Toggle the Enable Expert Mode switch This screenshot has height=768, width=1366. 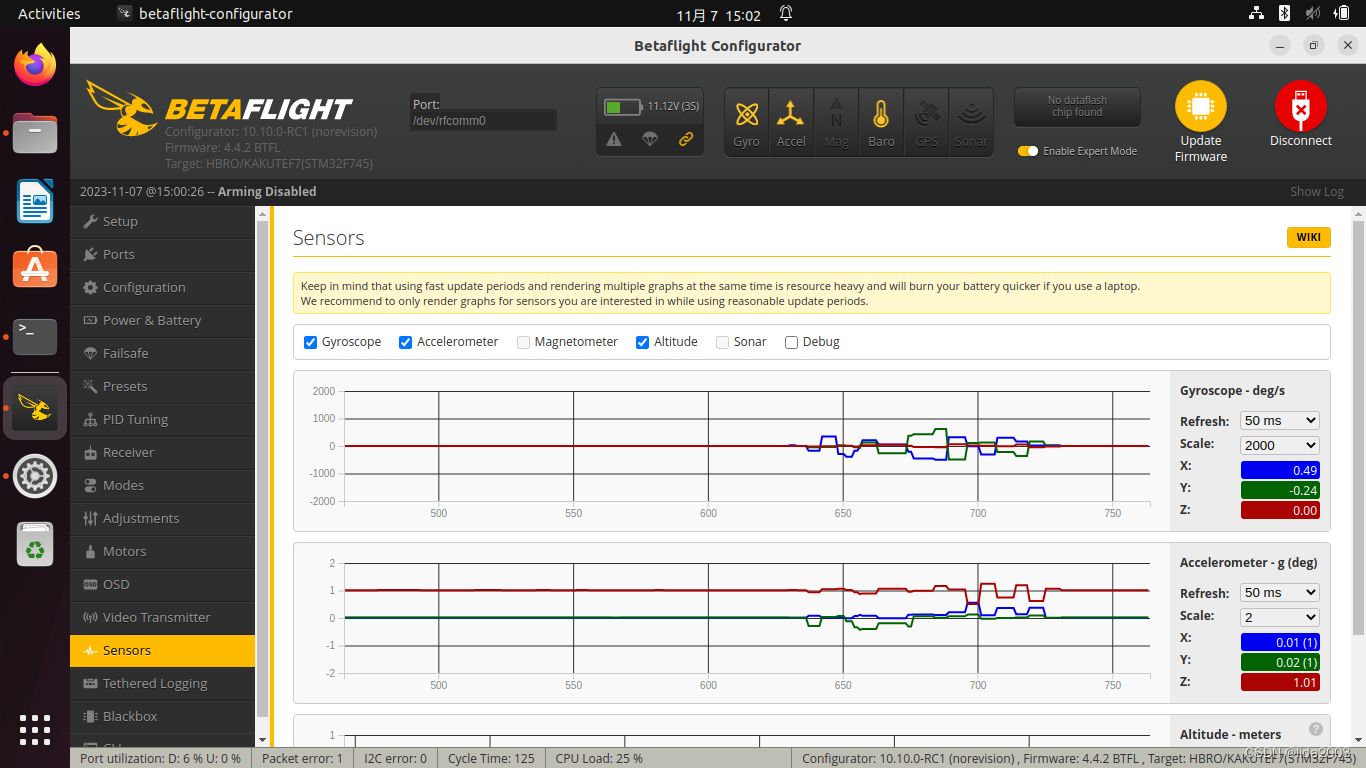coord(1028,151)
